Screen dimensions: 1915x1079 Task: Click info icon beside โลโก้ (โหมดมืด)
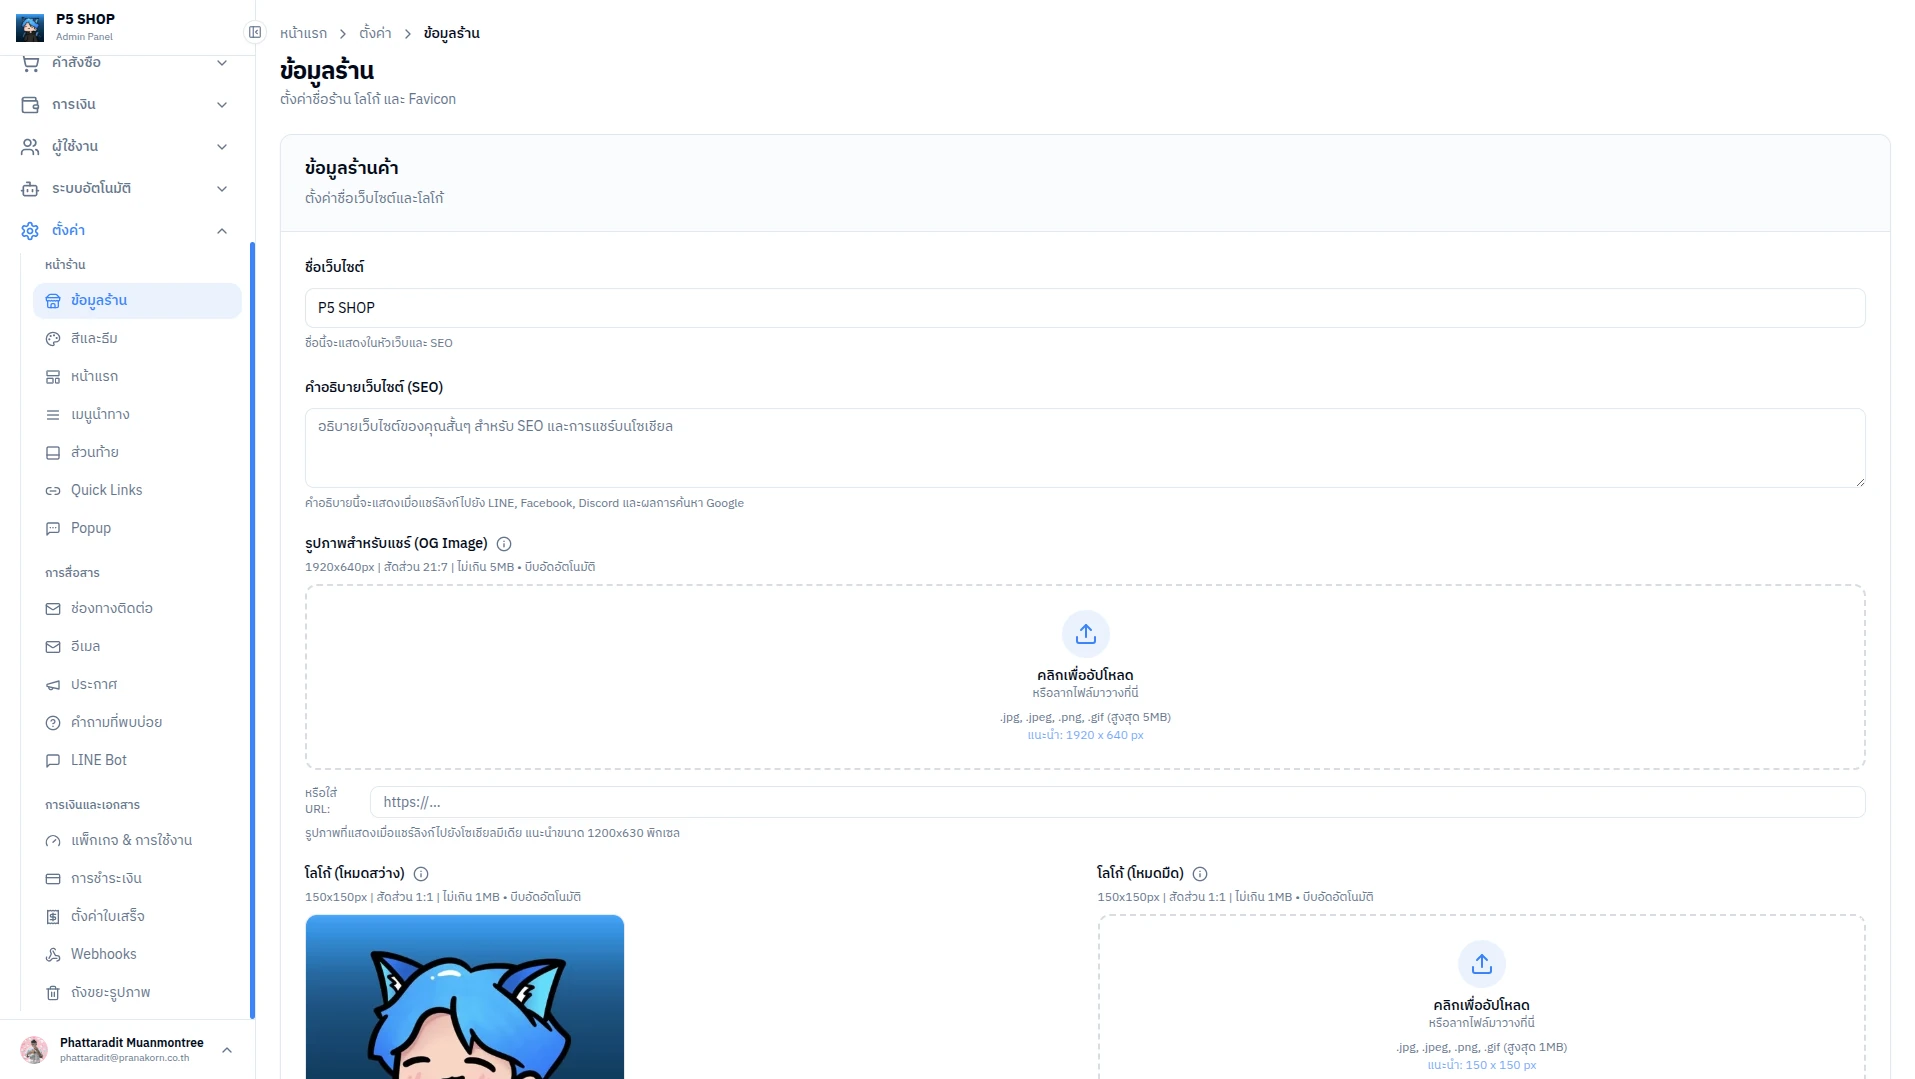pos(1200,874)
